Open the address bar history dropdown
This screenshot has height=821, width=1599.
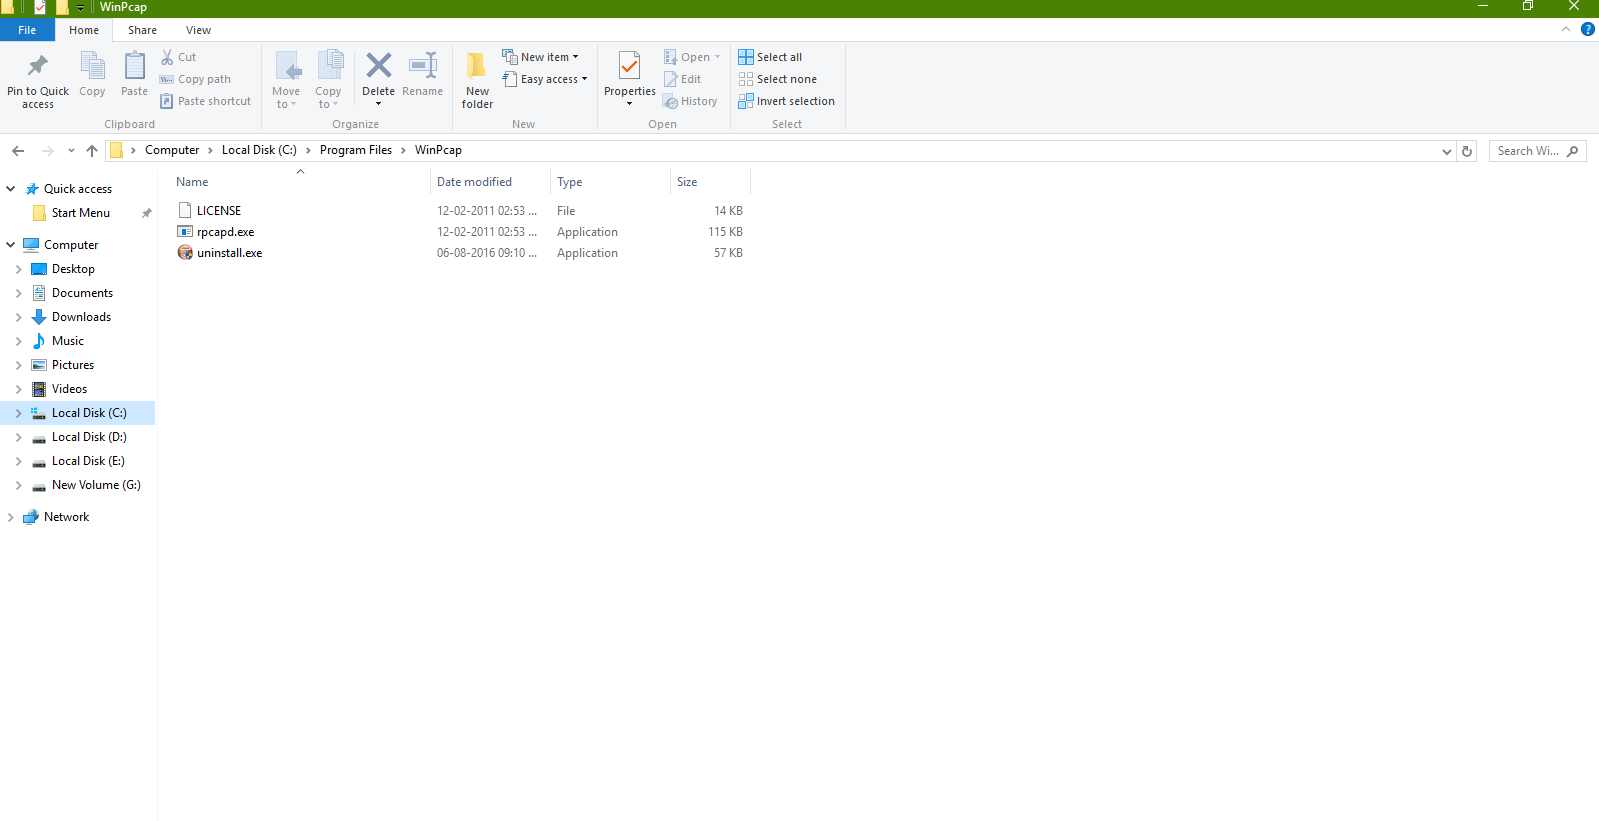tap(1447, 151)
